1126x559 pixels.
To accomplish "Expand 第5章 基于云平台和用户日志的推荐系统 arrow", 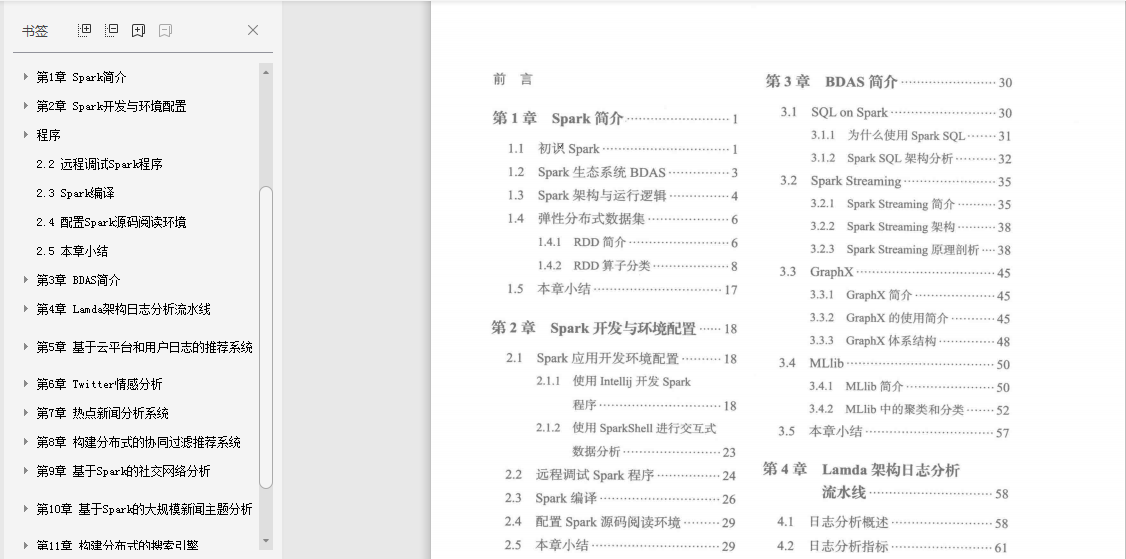I will [x=25, y=346].
